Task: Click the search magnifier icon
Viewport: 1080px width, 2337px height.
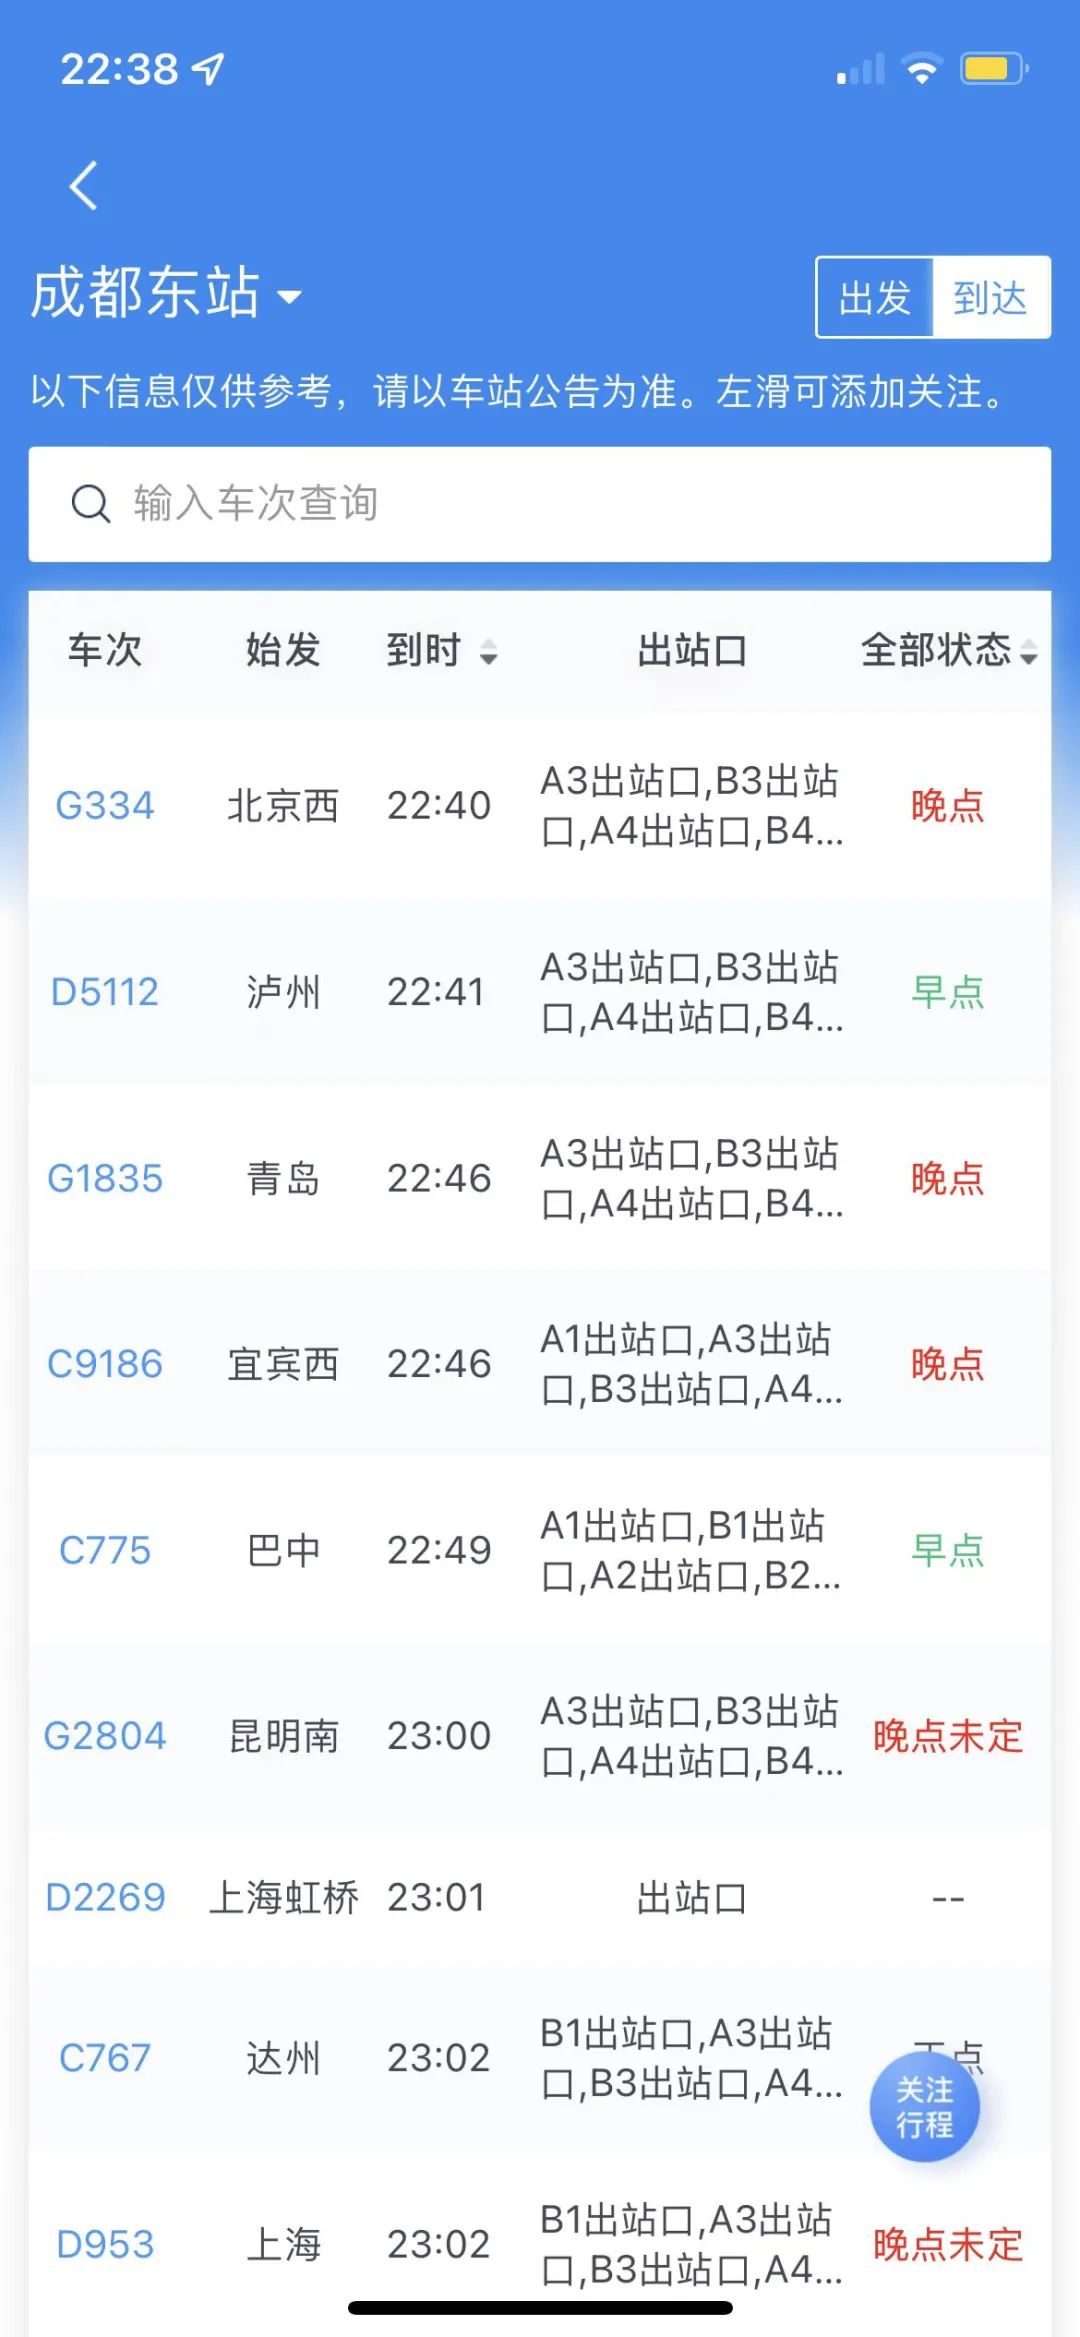Action: click(x=90, y=504)
